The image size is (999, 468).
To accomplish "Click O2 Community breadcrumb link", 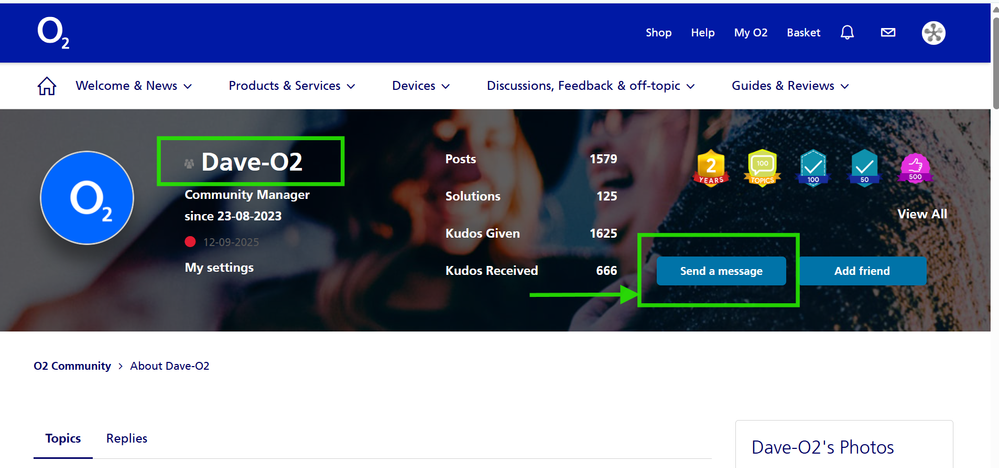I will 72,366.
